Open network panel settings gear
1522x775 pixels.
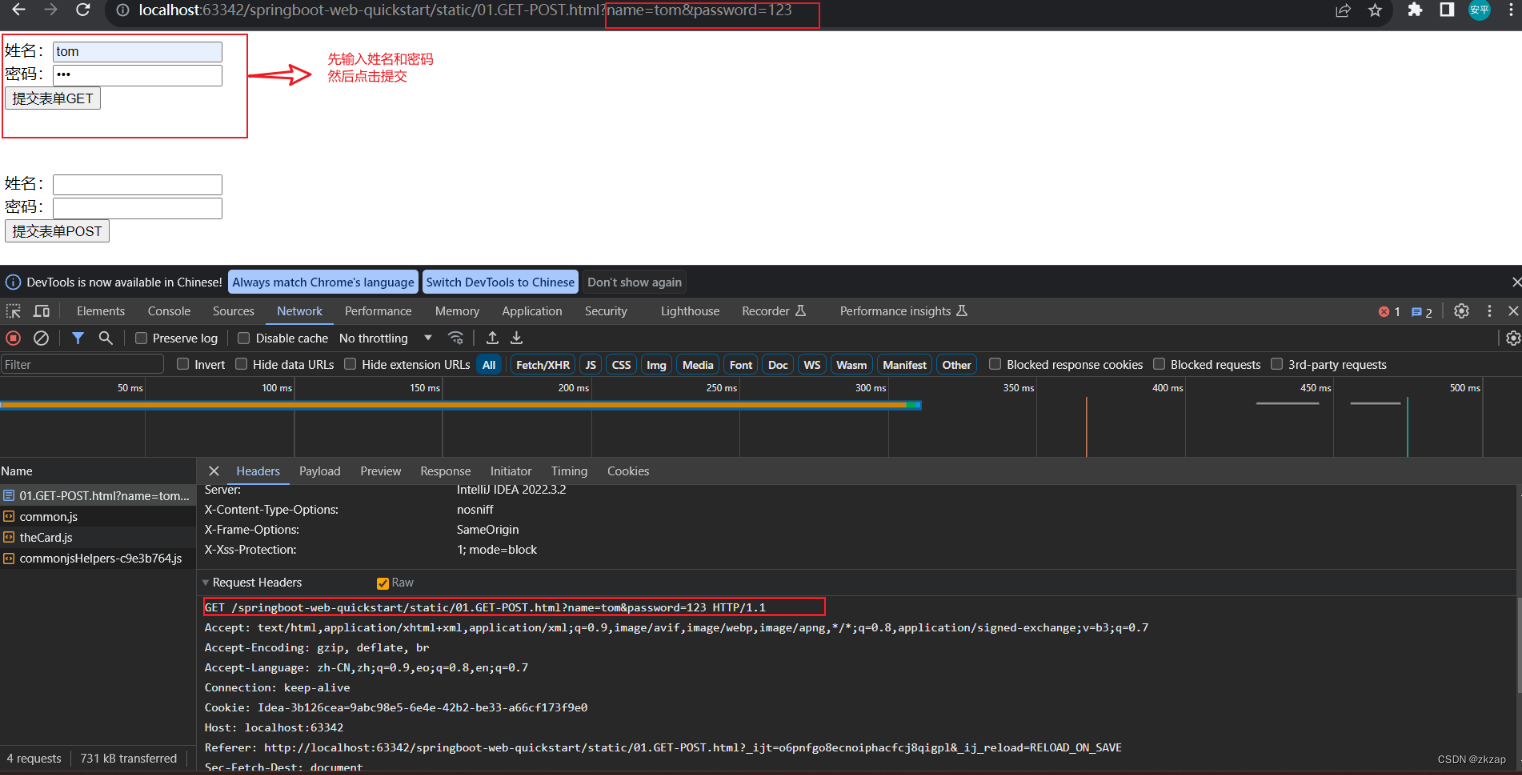1513,338
